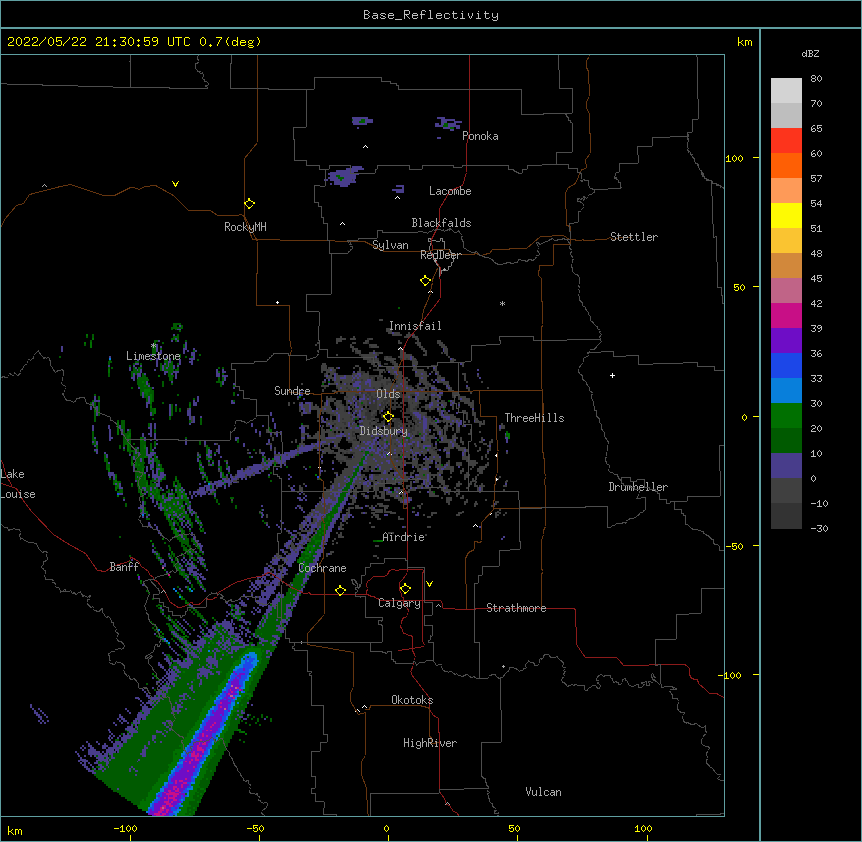Pick the royal blue swatch beside the 36 label

click(786, 365)
